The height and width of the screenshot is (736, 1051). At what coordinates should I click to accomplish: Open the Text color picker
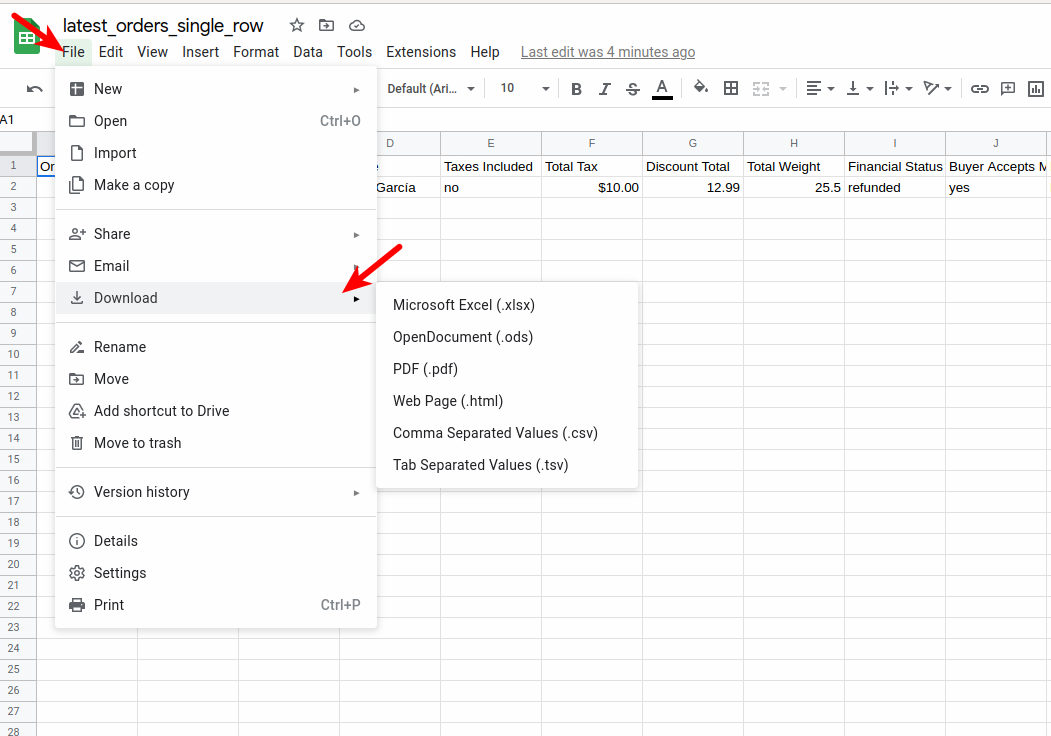pos(662,88)
